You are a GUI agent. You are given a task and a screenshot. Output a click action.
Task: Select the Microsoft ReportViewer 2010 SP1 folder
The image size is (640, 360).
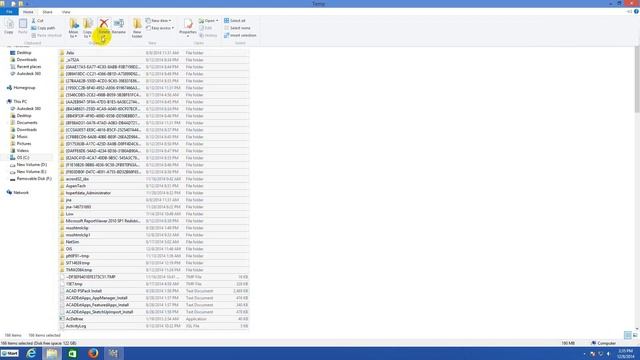click(154, 221)
